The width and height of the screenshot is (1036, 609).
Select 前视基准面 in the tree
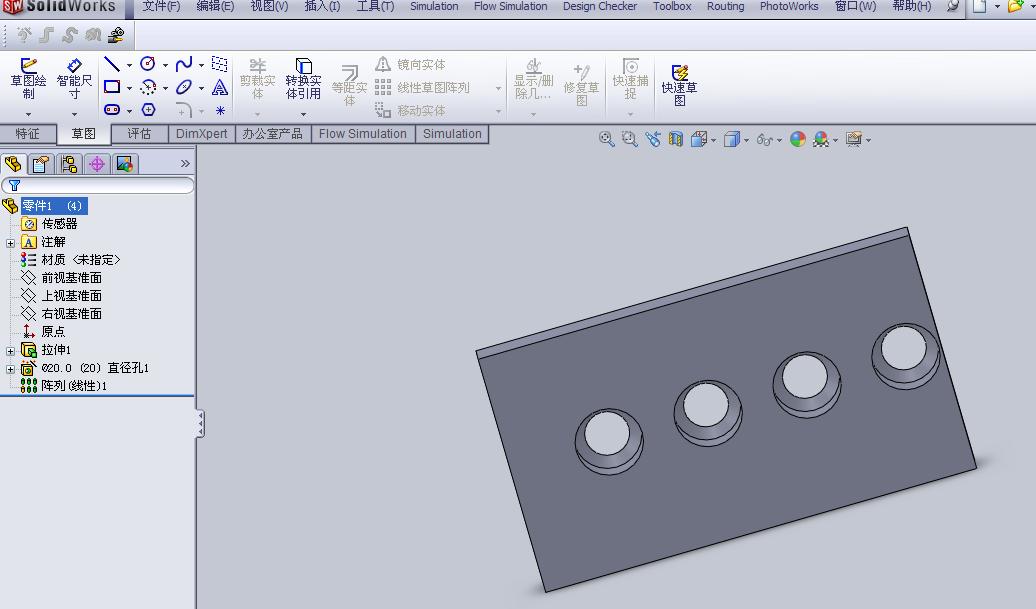71,278
